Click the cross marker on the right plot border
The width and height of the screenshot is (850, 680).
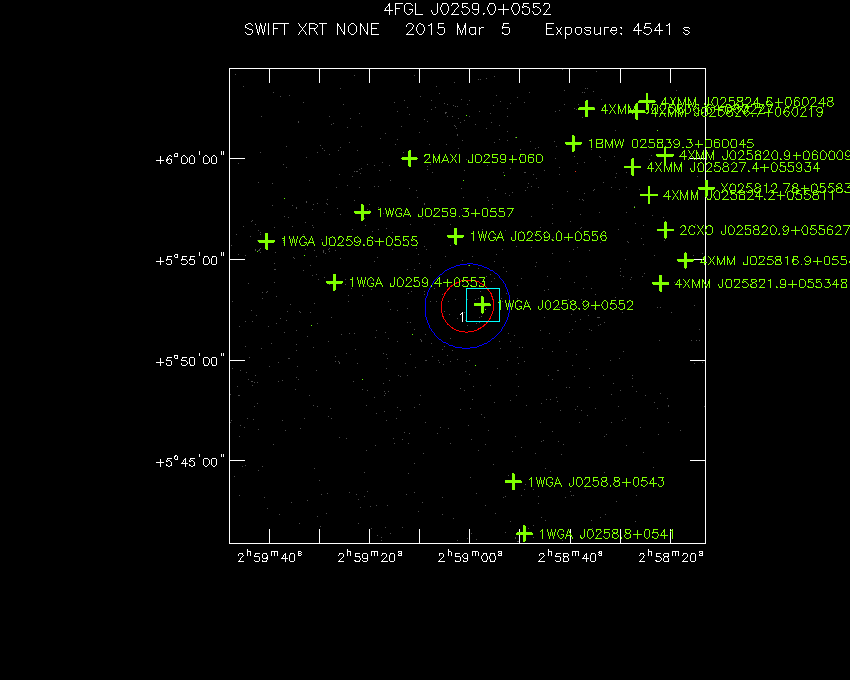click(x=706, y=188)
